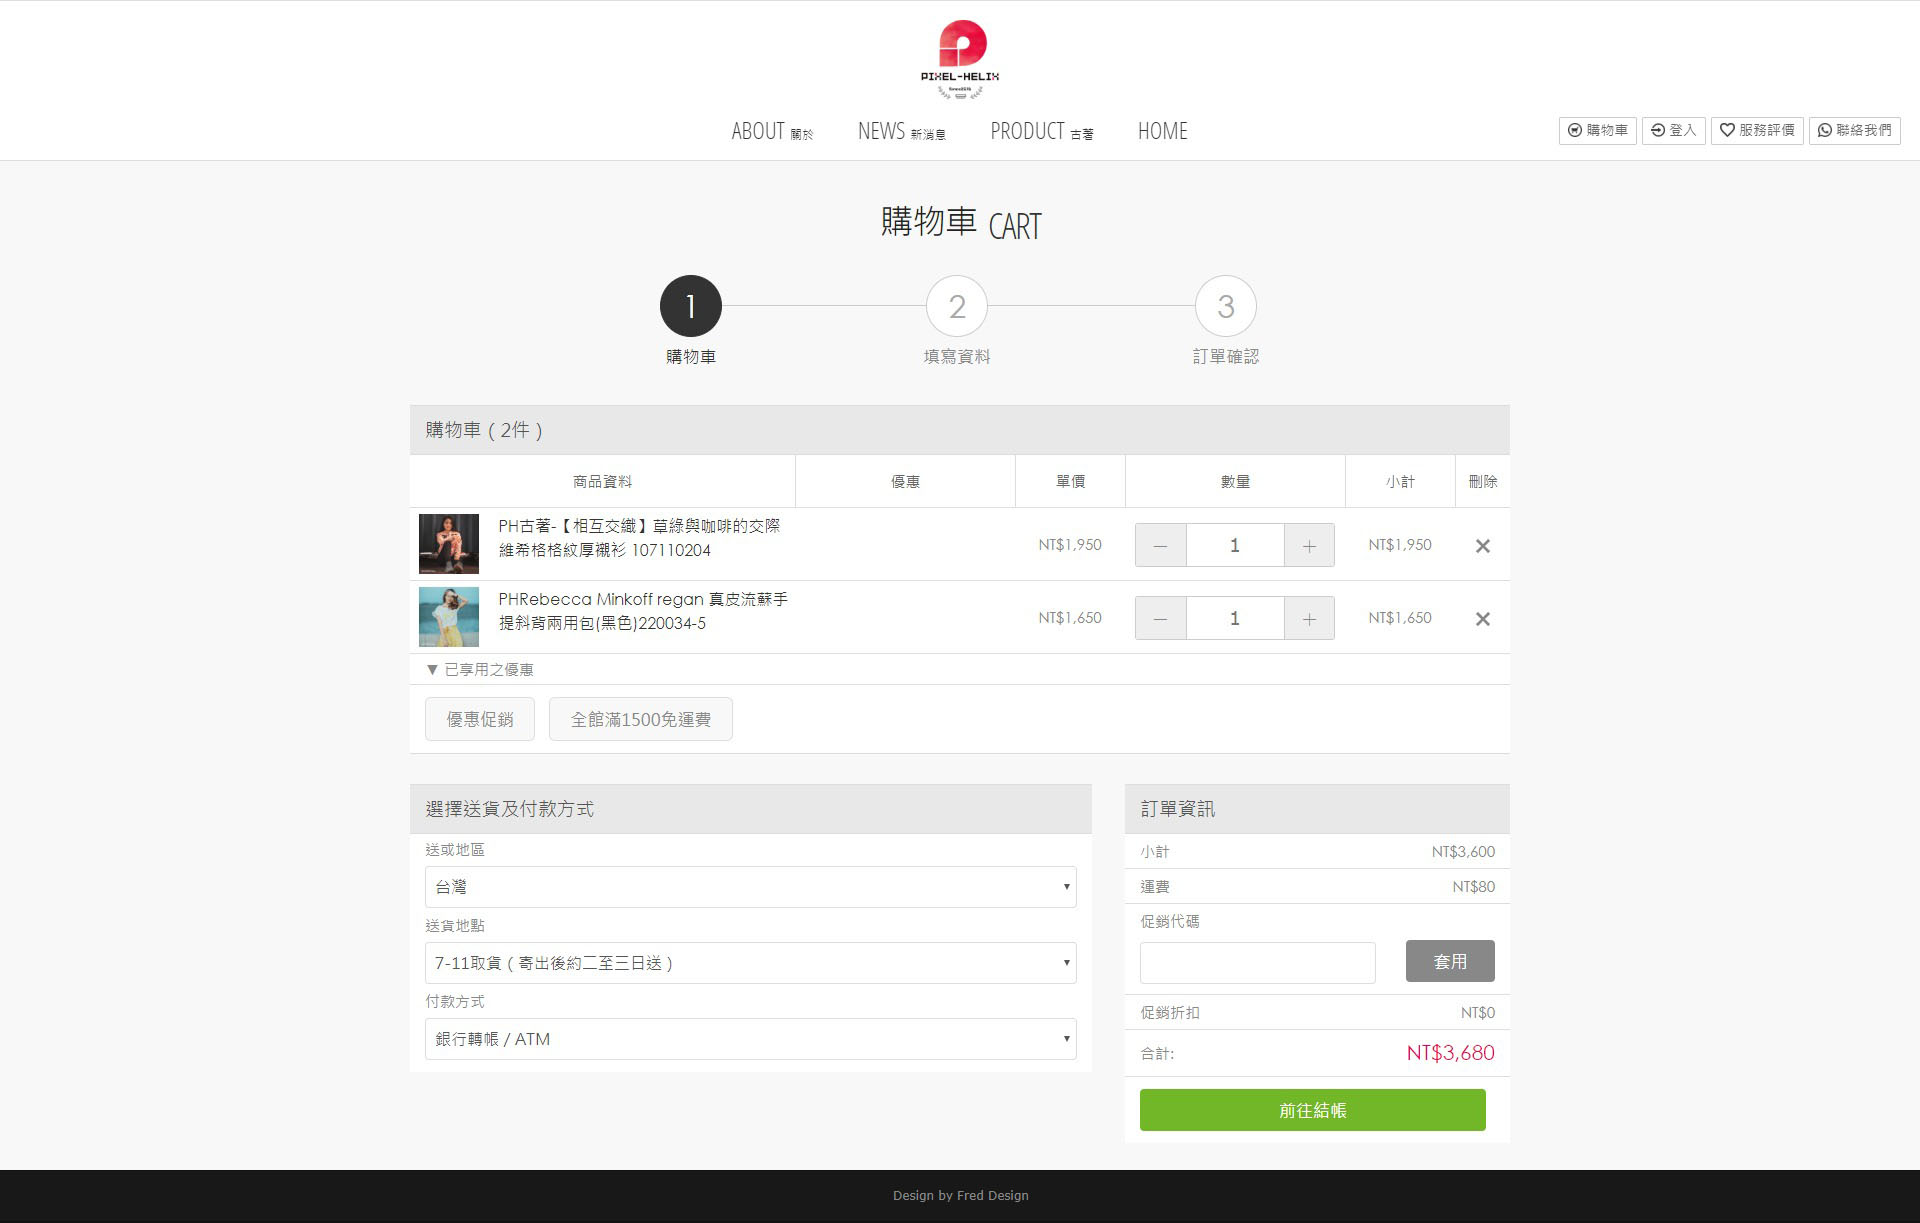This screenshot has width=1920, height=1223.
Task: Collapse the 已享用之優惠 section
Action: coord(479,669)
